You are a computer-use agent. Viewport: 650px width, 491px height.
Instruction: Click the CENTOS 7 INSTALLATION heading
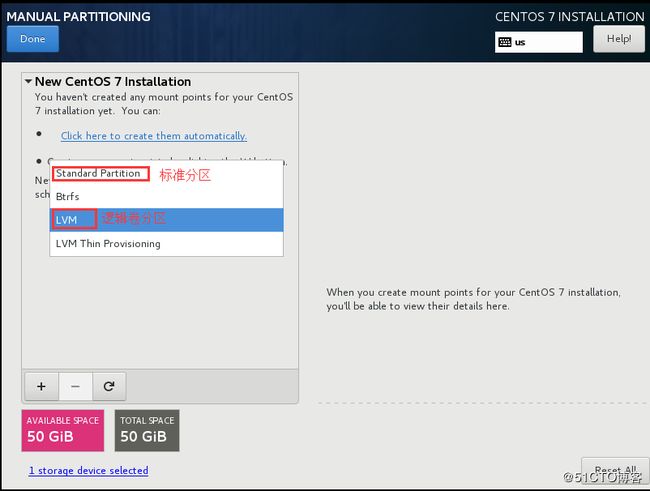(570, 17)
